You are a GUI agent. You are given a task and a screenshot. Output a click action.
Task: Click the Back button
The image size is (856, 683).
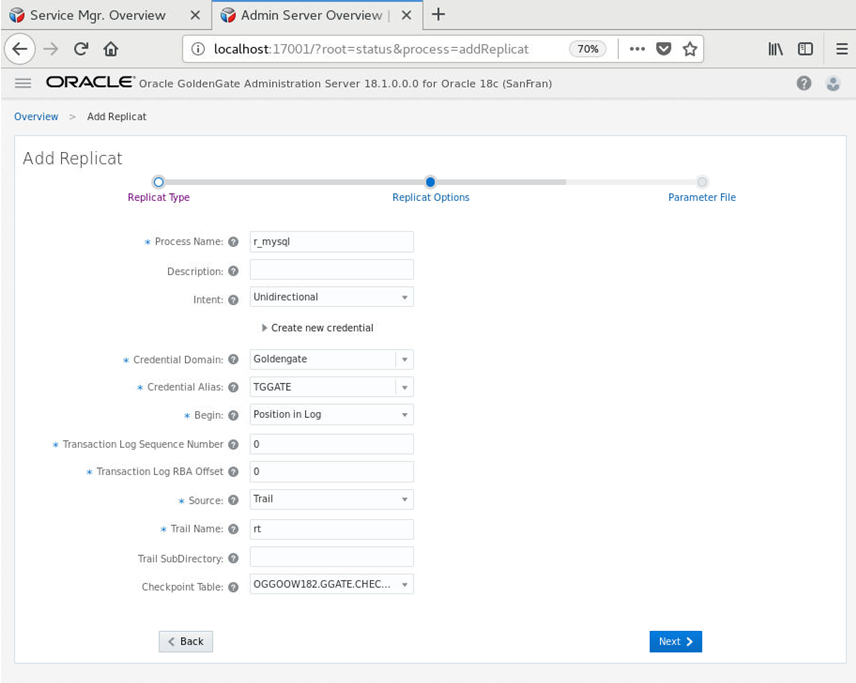(x=186, y=642)
